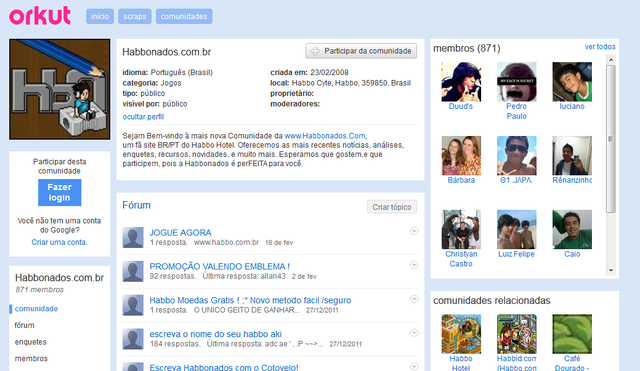Click Bárbara member photo
This screenshot has width=640, height=371.
tap(461, 156)
